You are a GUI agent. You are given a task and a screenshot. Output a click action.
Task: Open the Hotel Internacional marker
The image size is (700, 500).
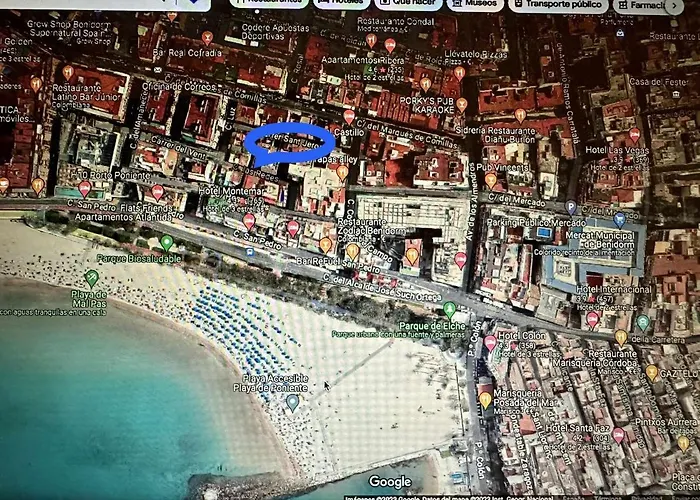coord(592,319)
